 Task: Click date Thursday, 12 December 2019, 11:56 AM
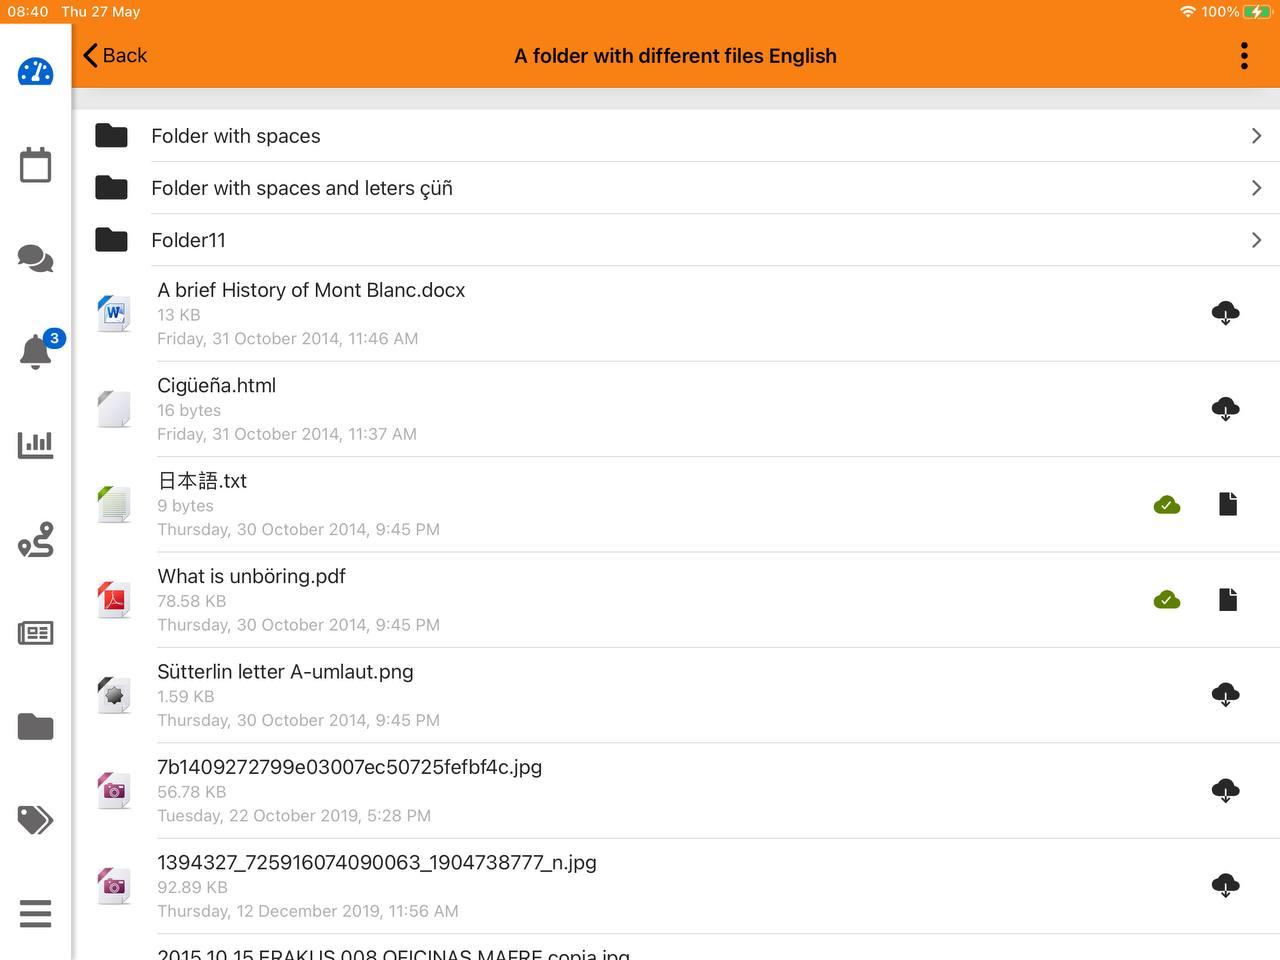[308, 911]
